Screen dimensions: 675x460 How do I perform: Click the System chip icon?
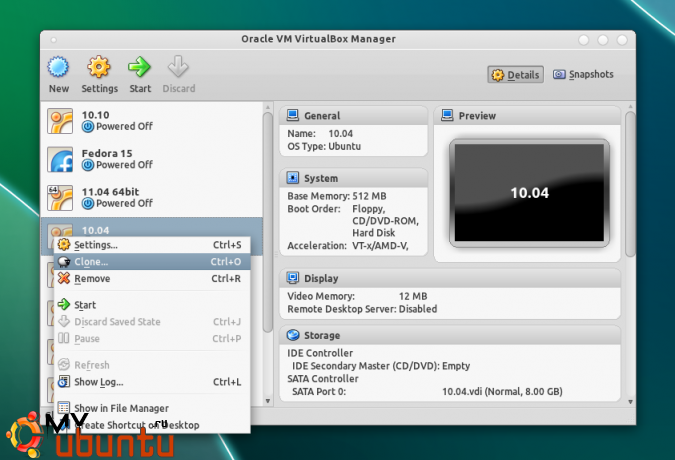(293, 178)
